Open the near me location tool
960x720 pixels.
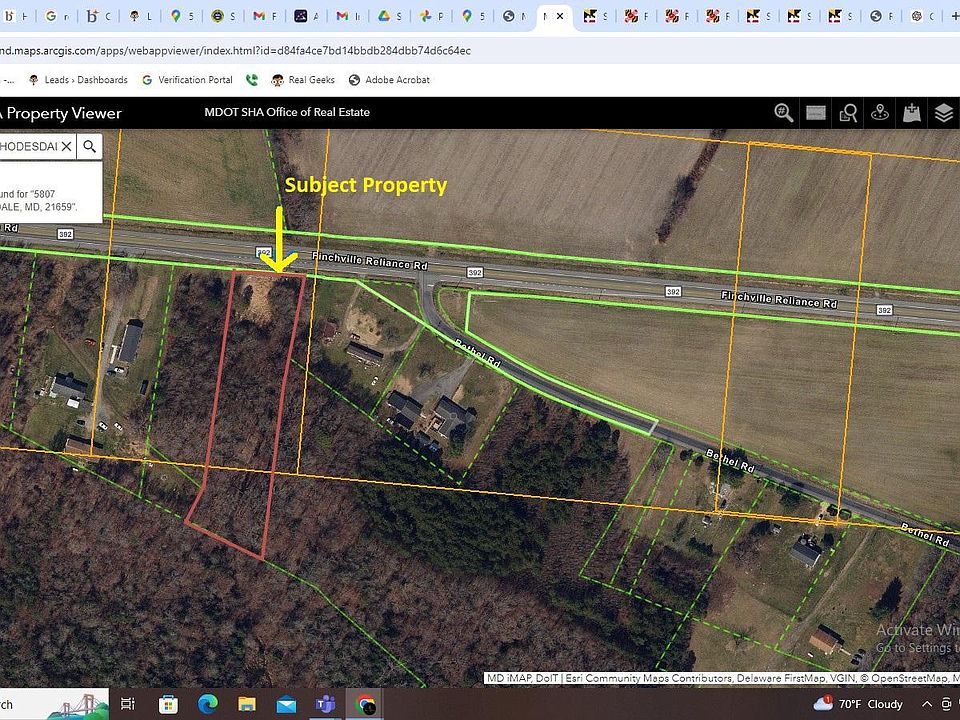point(880,113)
